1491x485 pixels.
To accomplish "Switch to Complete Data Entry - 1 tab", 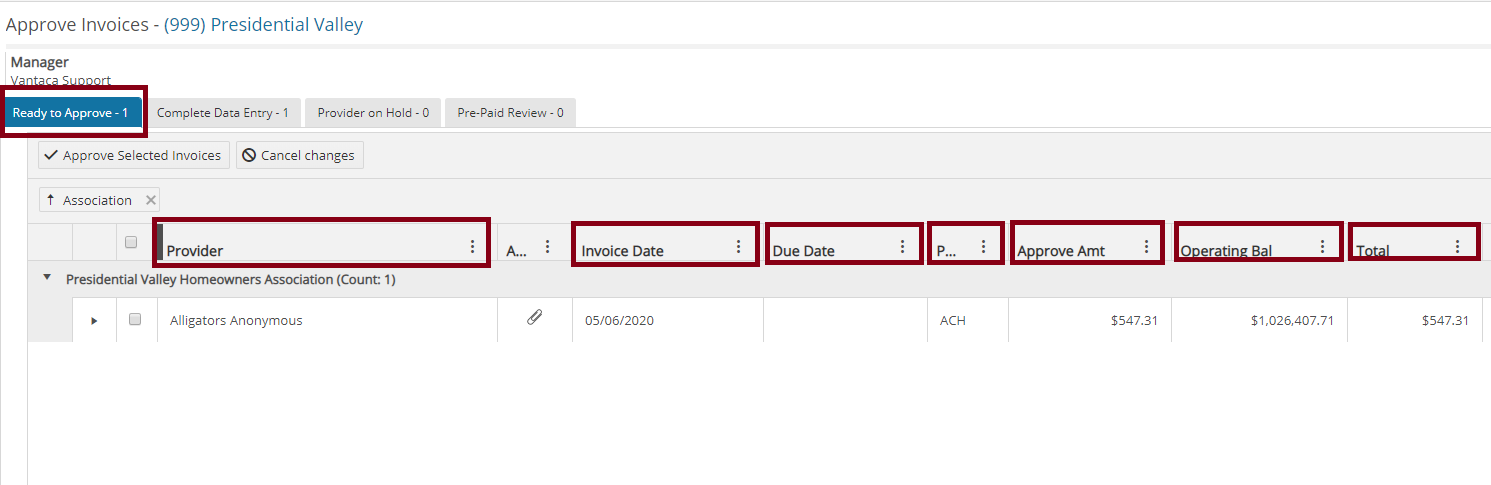I will (x=223, y=113).
